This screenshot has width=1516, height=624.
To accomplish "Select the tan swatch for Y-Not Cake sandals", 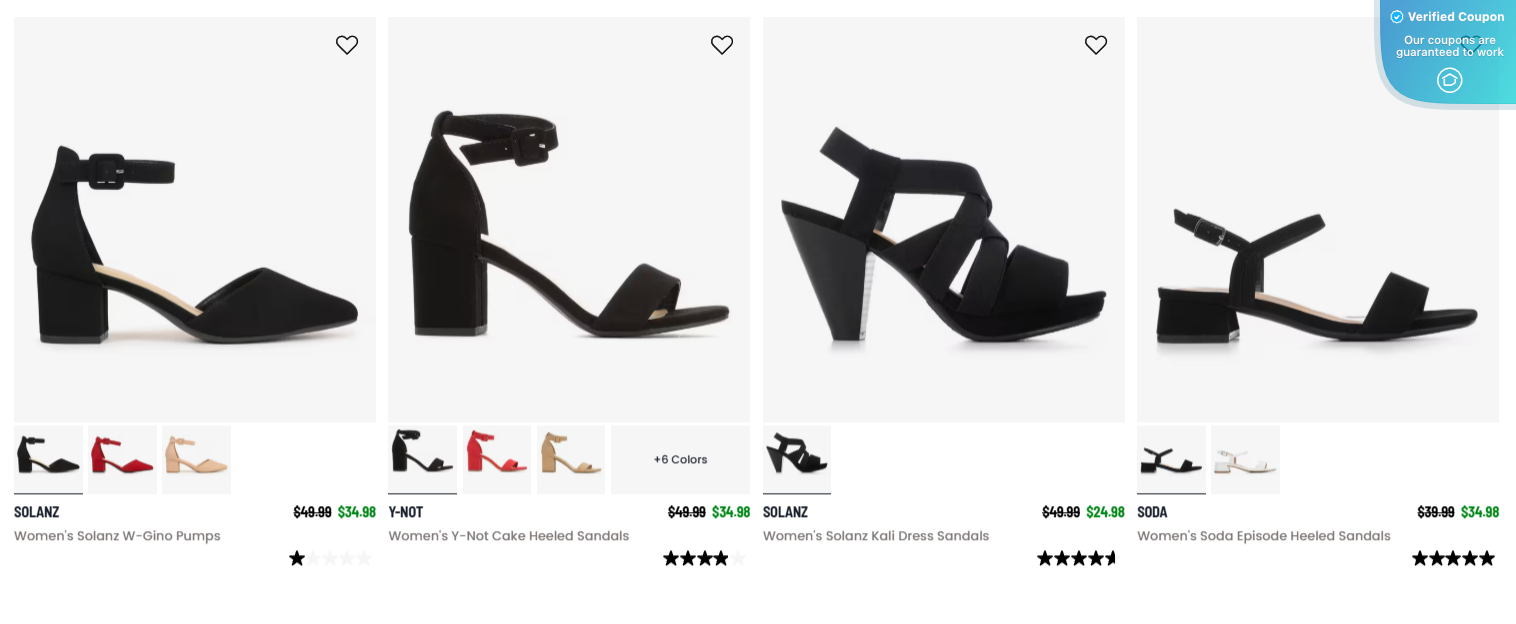I will pyautogui.click(x=571, y=459).
